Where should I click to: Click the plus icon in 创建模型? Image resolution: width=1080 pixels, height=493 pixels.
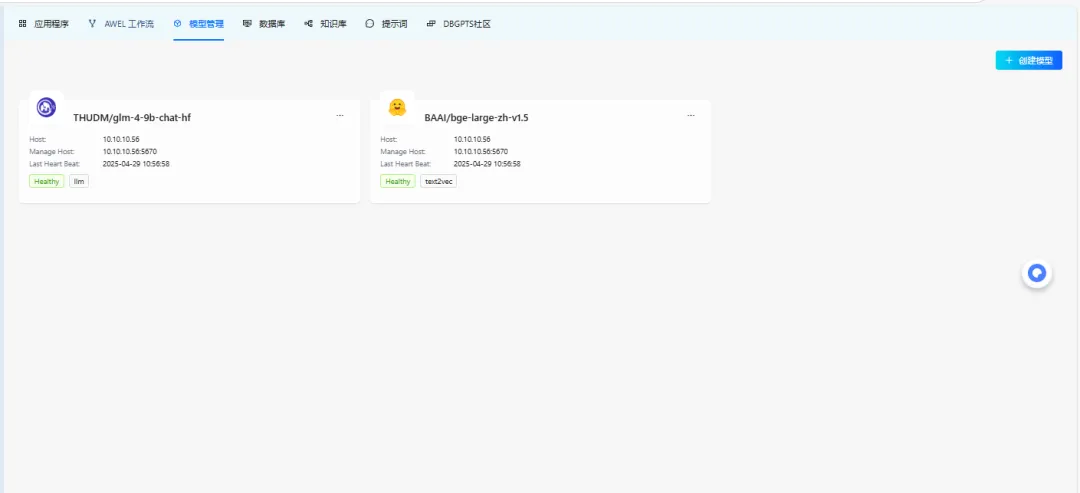(x=1009, y=61)
